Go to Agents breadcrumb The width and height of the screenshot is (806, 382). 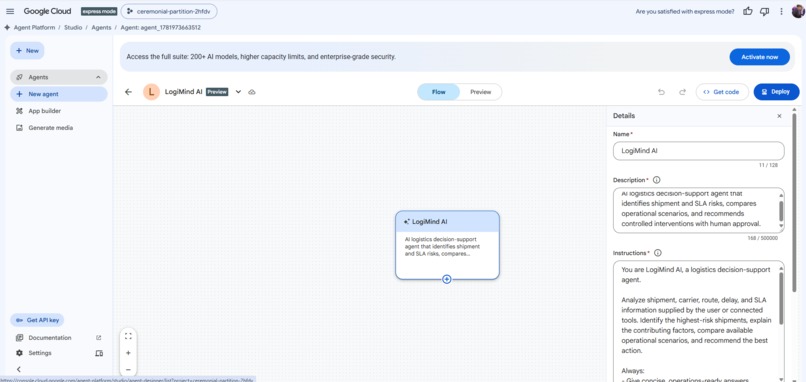(x=101, y=28)
